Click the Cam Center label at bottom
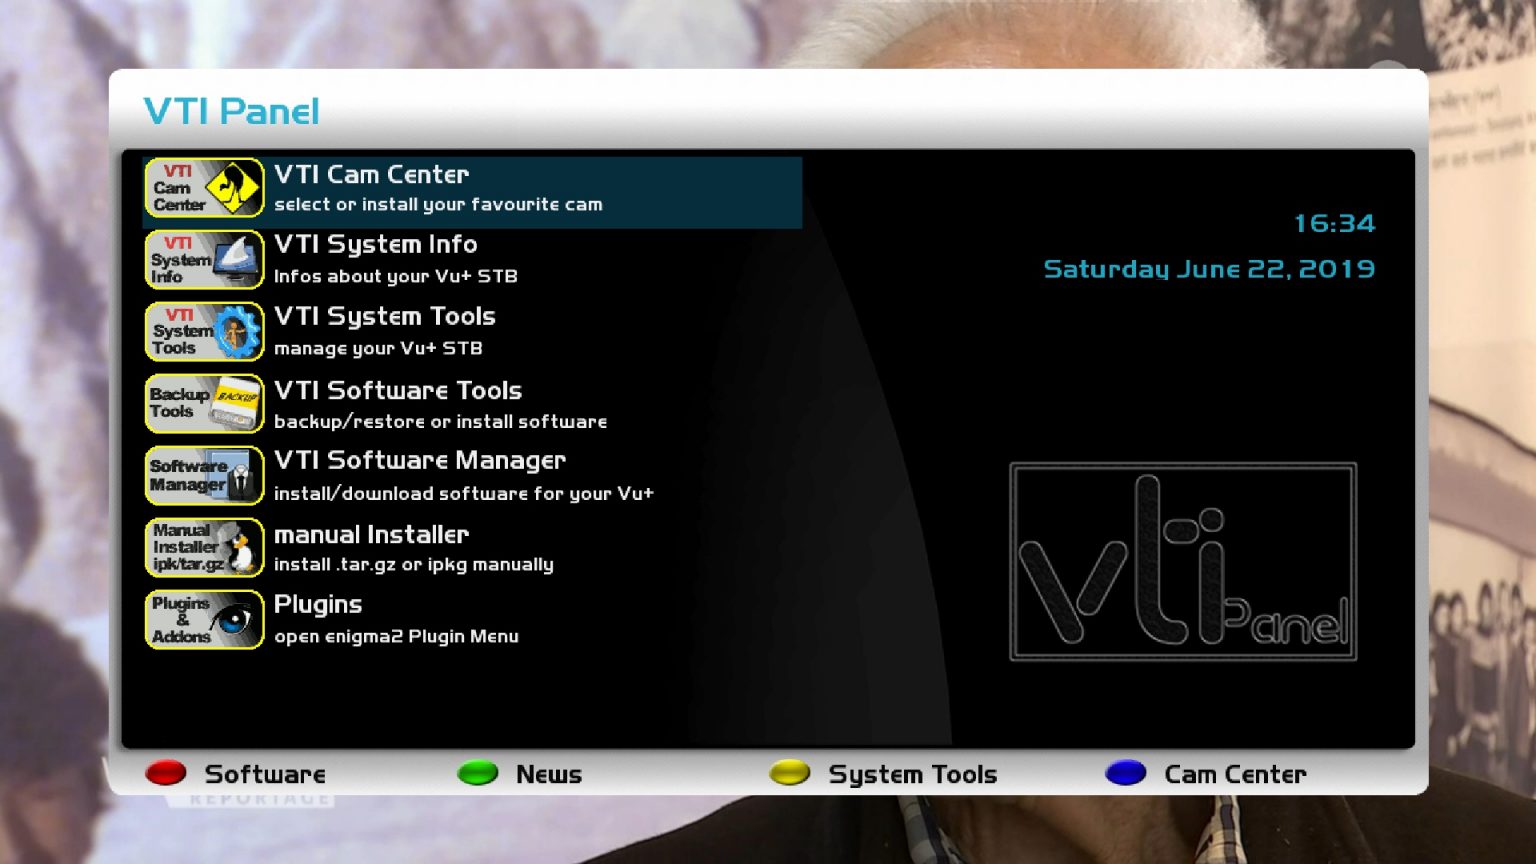1536x864 pixels. pos(1235,774)
